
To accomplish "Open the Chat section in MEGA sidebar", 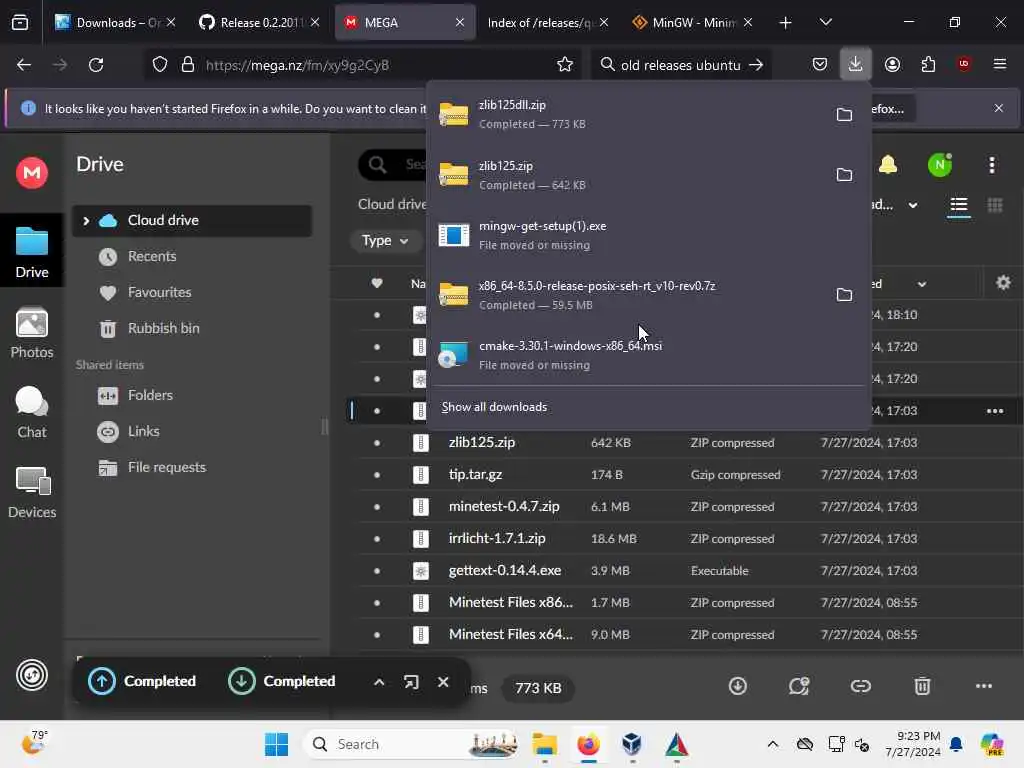I will 31,413.
